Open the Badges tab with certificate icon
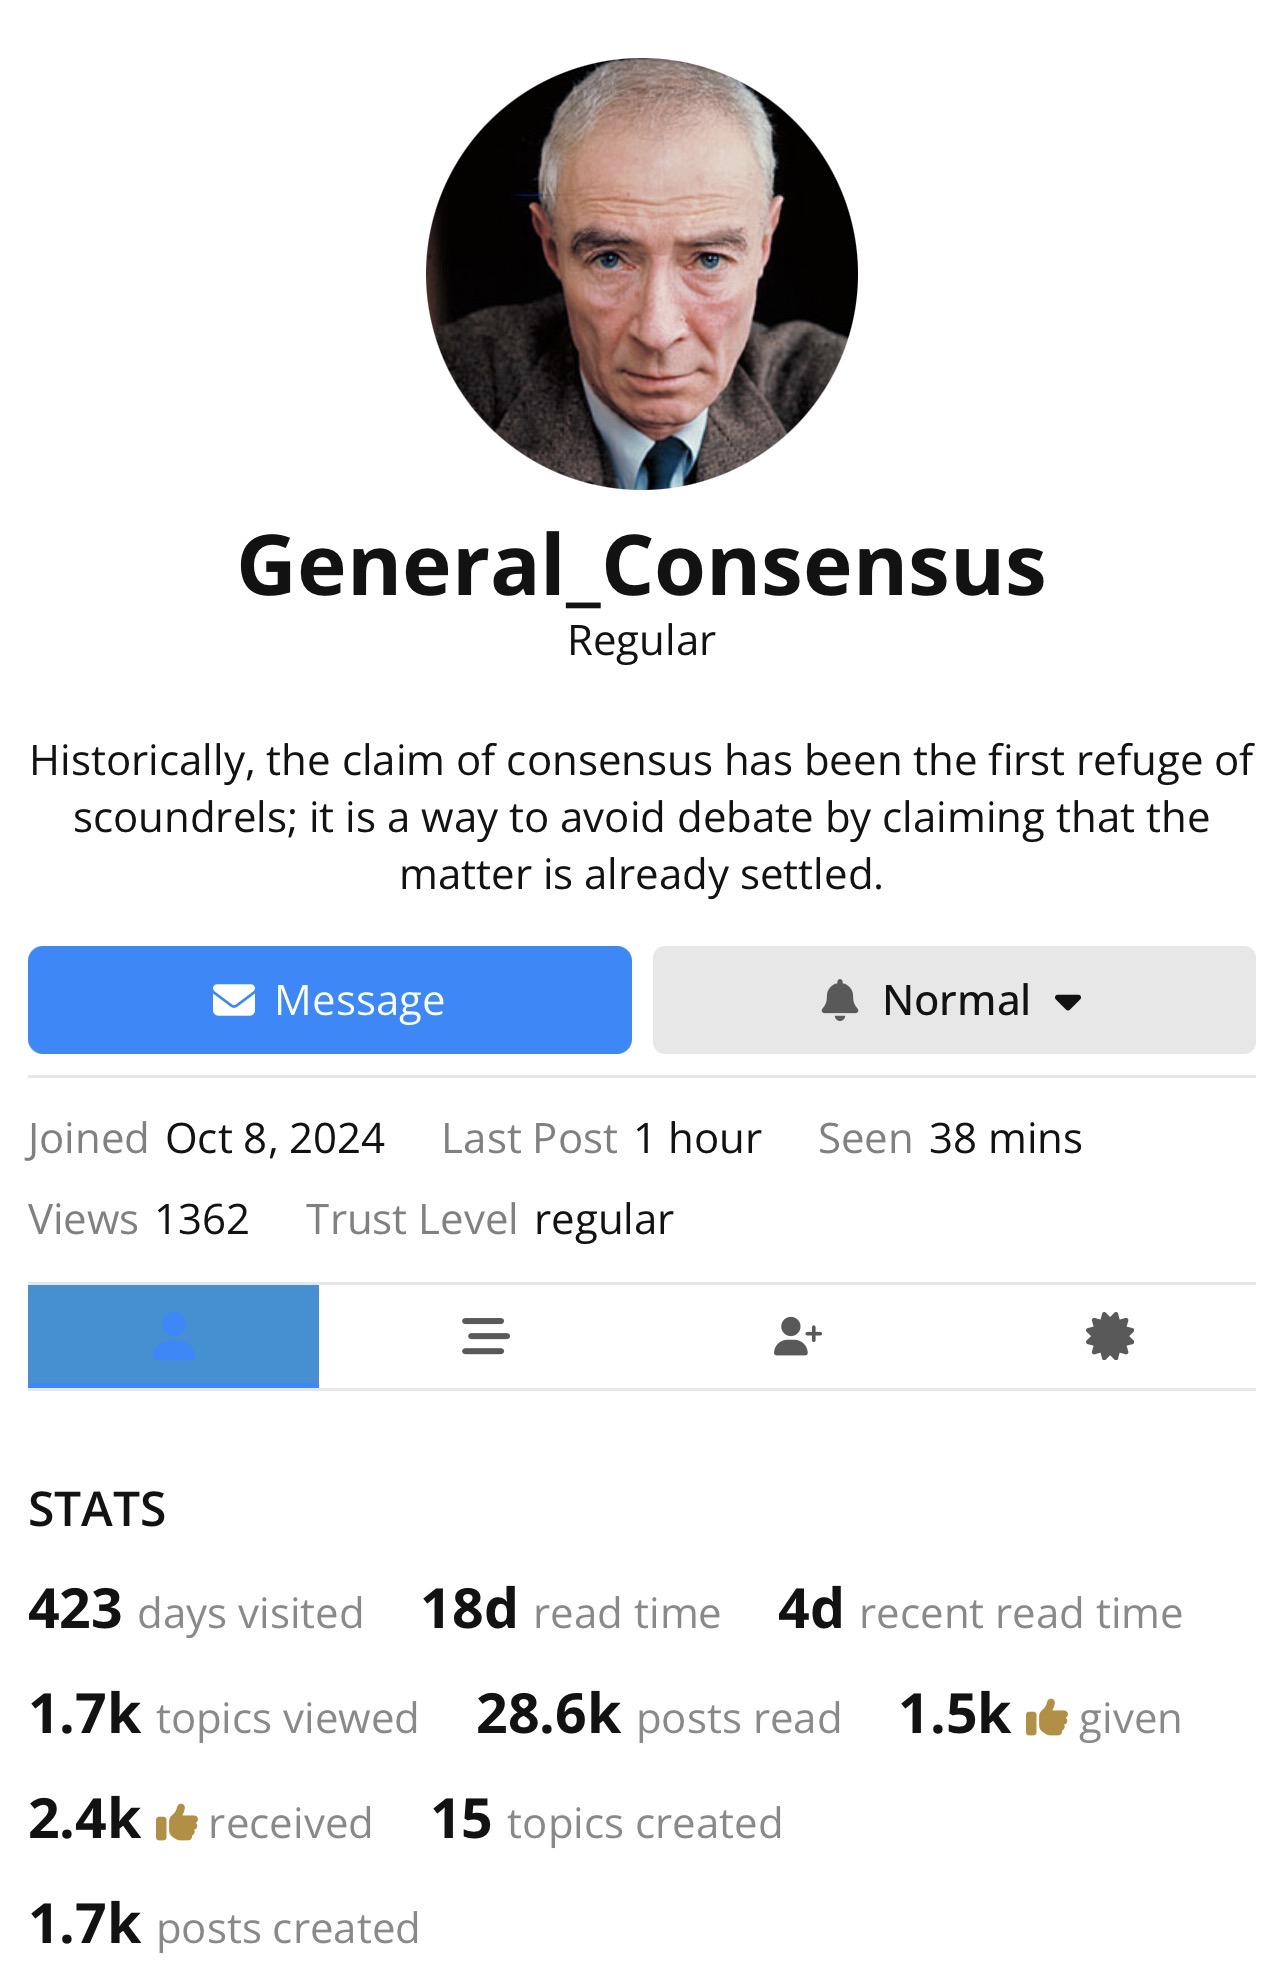The height and width of the screenshot is (1974, 1284). tap(1110, 1336)
